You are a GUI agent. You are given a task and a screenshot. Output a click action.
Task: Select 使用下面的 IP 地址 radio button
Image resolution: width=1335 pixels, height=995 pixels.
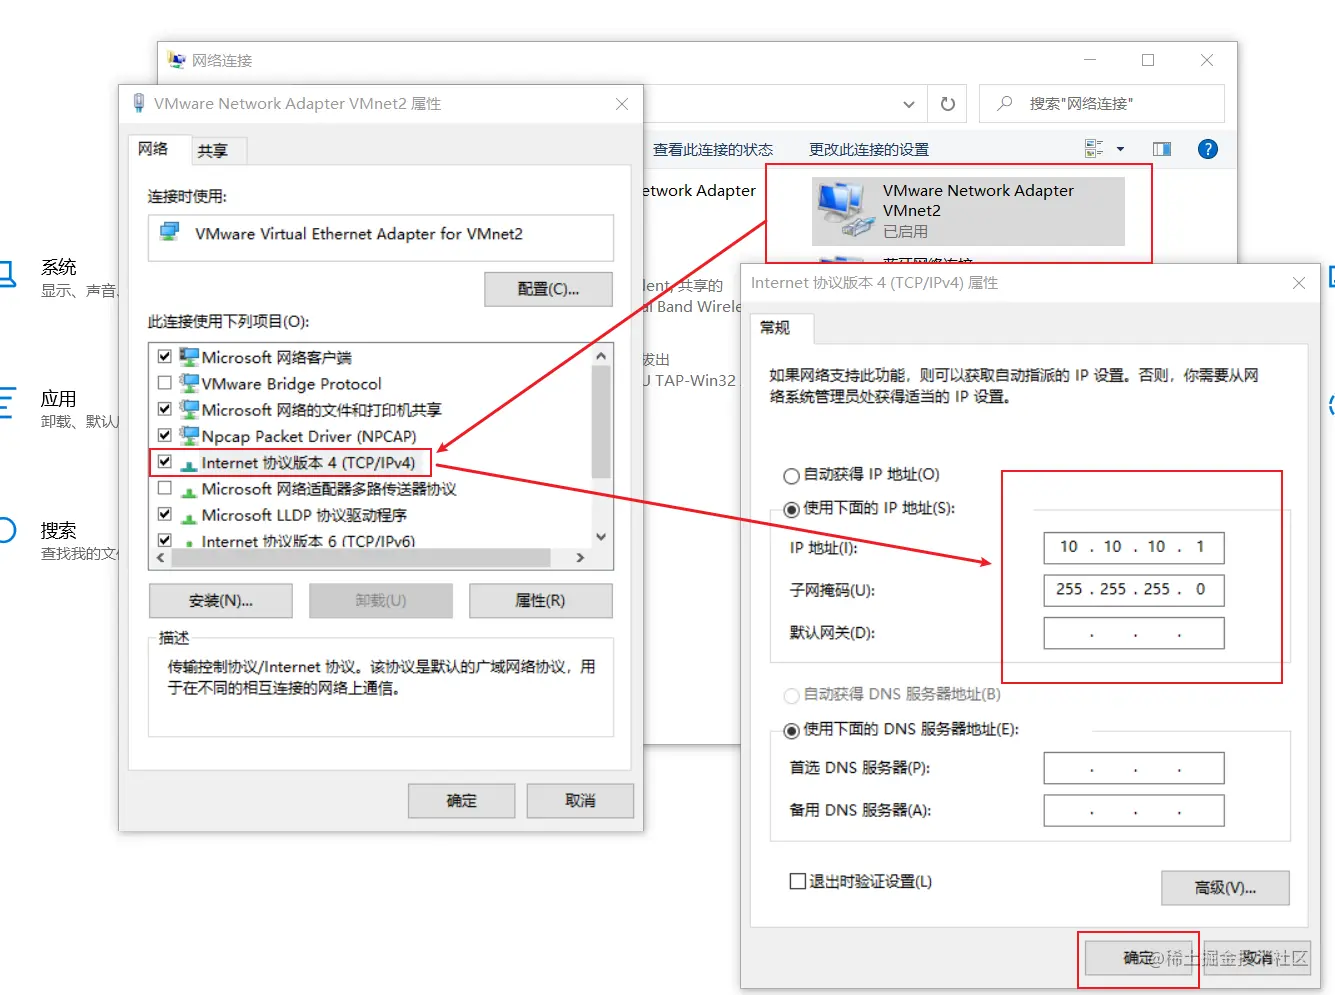(x=791, y=509)
